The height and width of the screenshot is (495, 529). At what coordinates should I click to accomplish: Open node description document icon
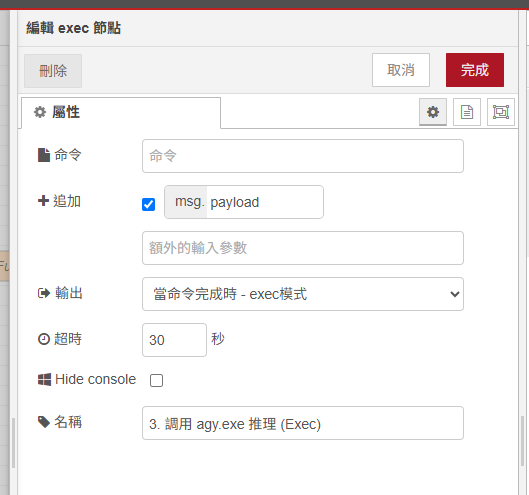point(467,112)
